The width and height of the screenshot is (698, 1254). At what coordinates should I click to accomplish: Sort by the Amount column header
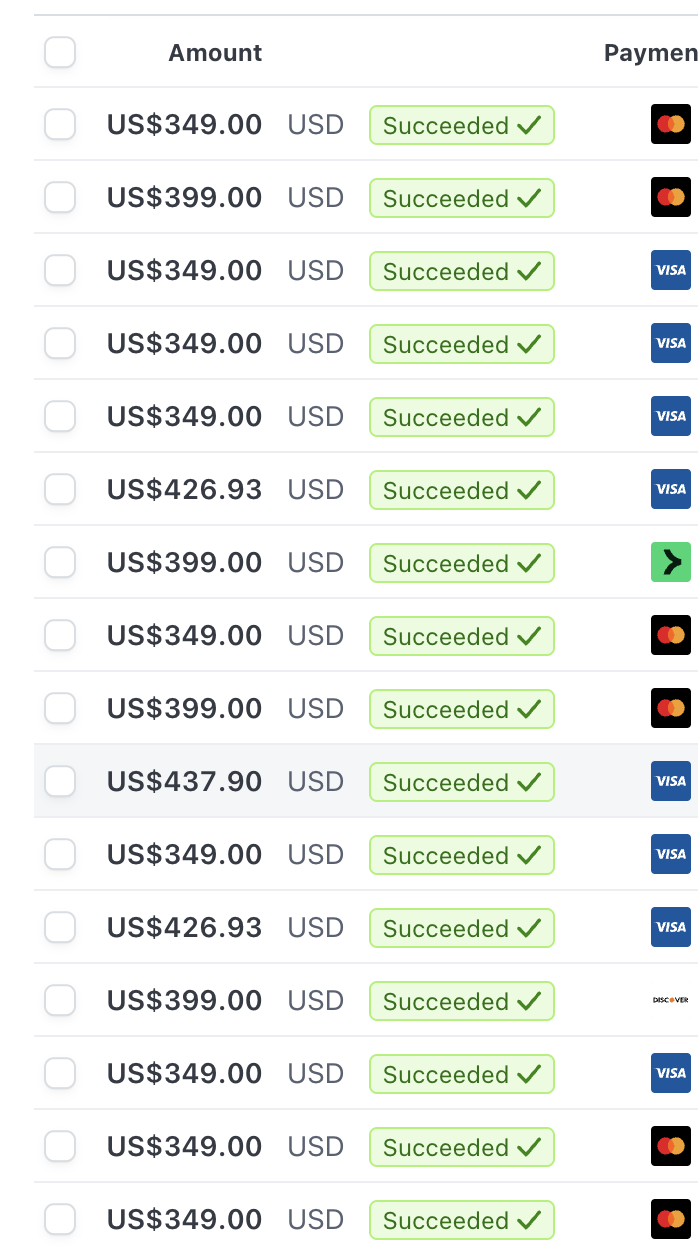coord(215,53)
